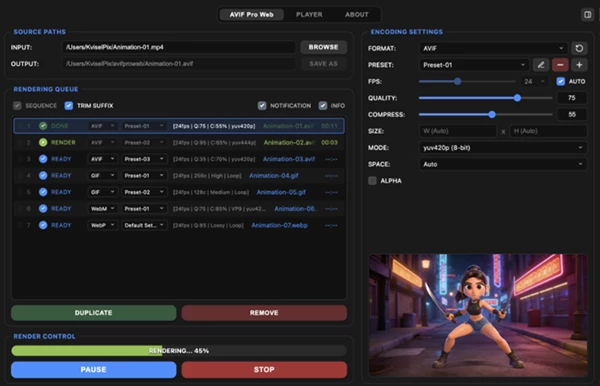The height and width of the screenshot is (386, 600).
Task: Enable the Alpha checkbox
Action: click(372, 181)
